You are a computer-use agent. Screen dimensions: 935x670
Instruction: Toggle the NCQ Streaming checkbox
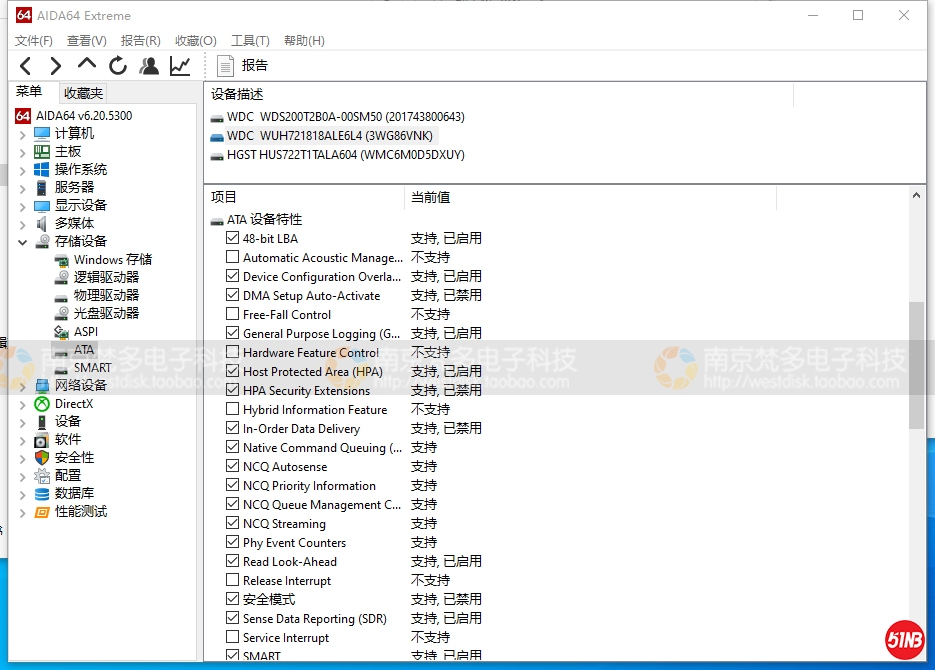pos(233,523)
